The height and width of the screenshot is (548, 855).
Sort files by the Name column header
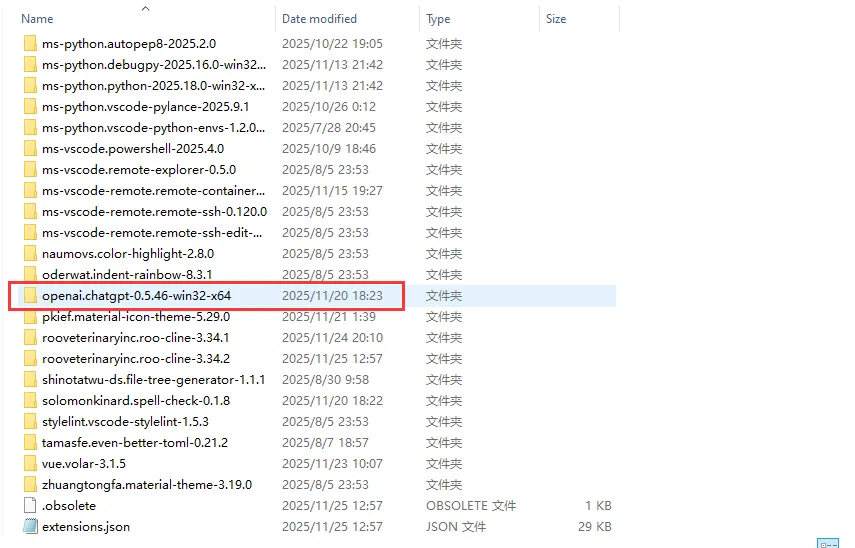pos(37,19)
